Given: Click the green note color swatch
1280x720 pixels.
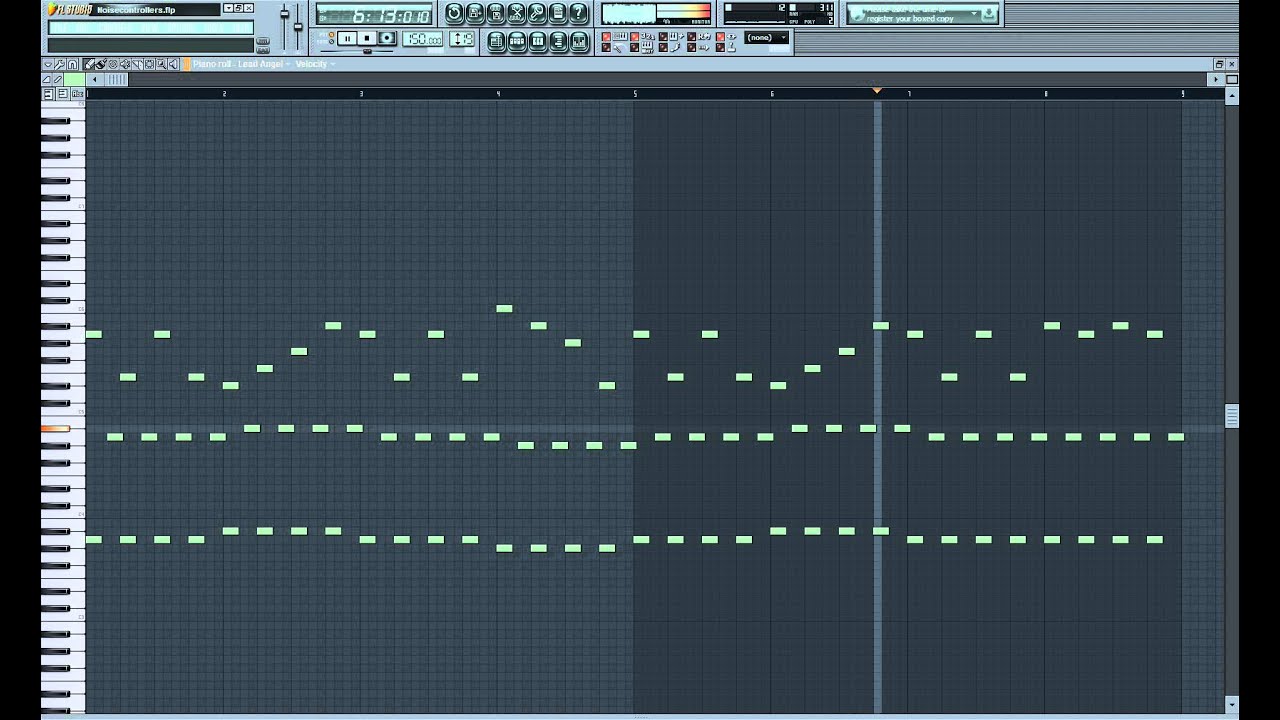Looking at the screenshot, I should click(74, 79).
